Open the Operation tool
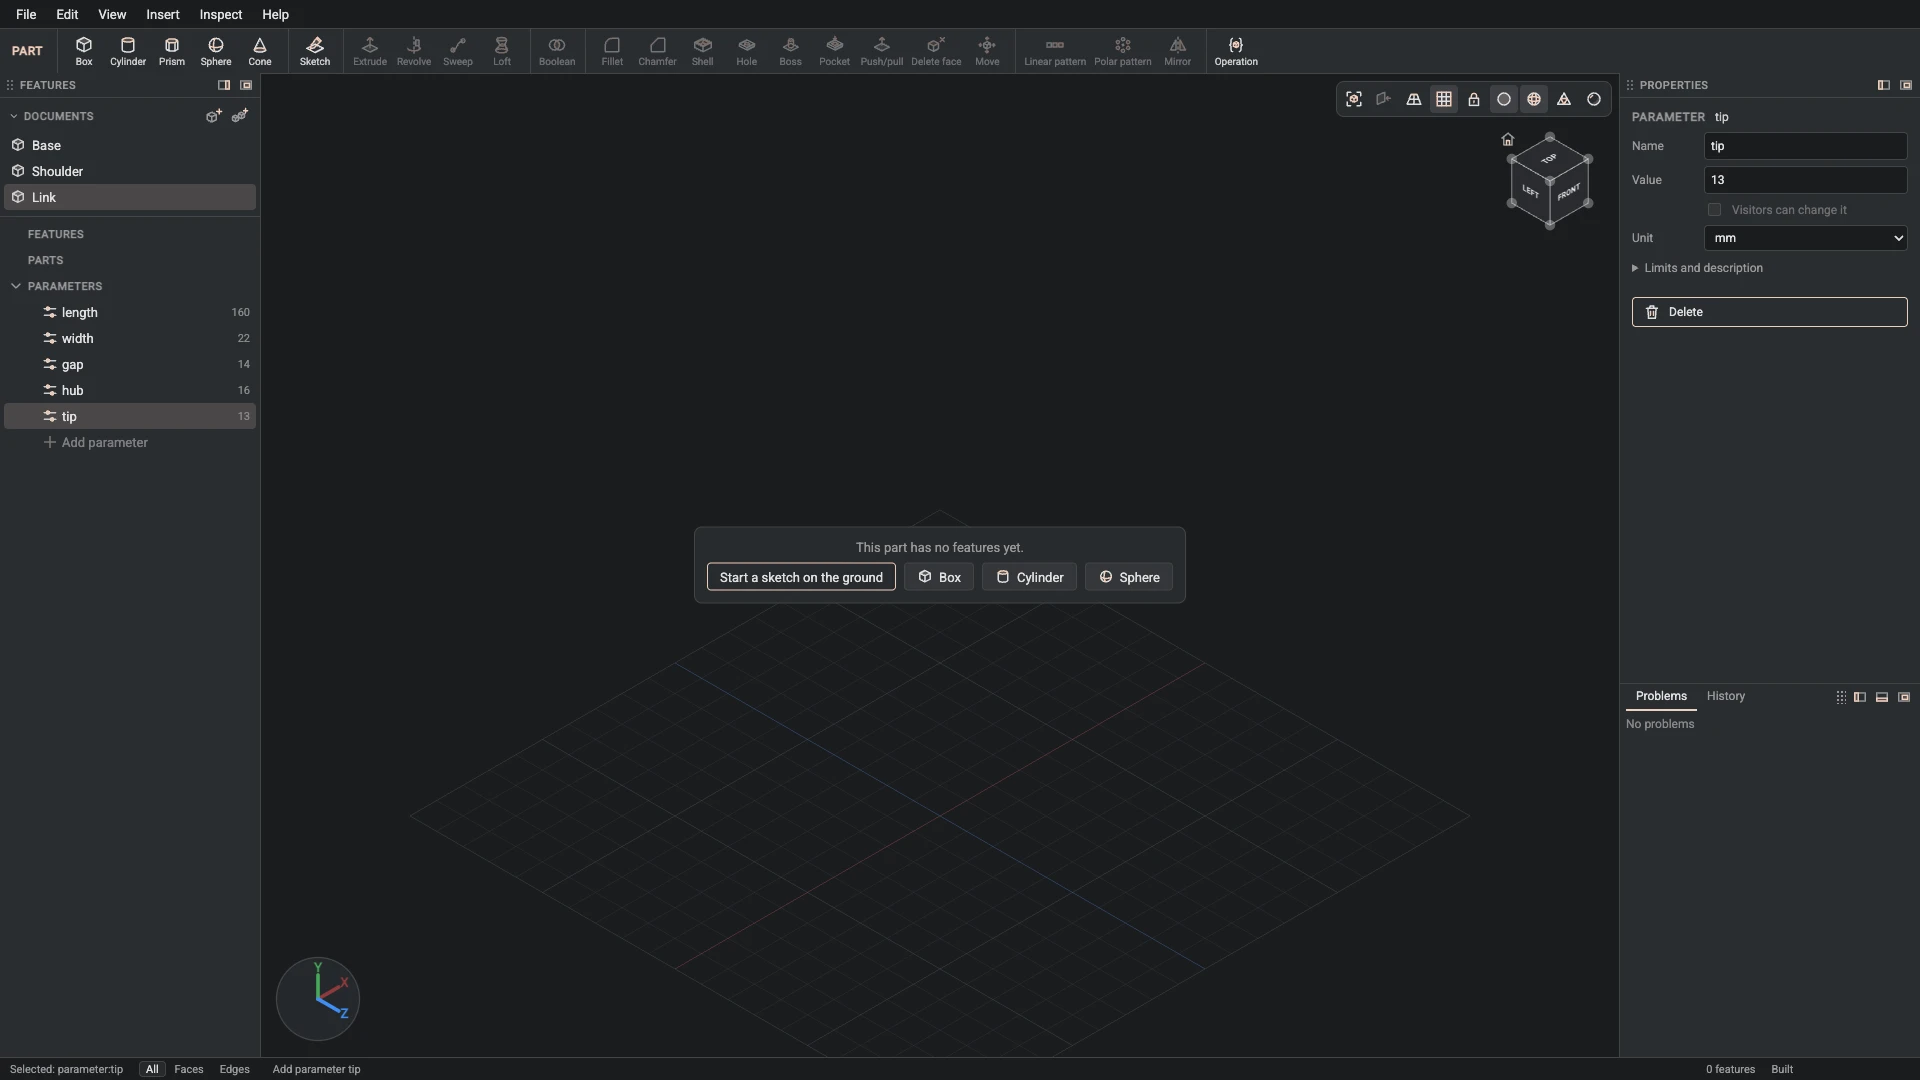Viewport: 1920px width, 1080px height. (x=1236, y=51)
